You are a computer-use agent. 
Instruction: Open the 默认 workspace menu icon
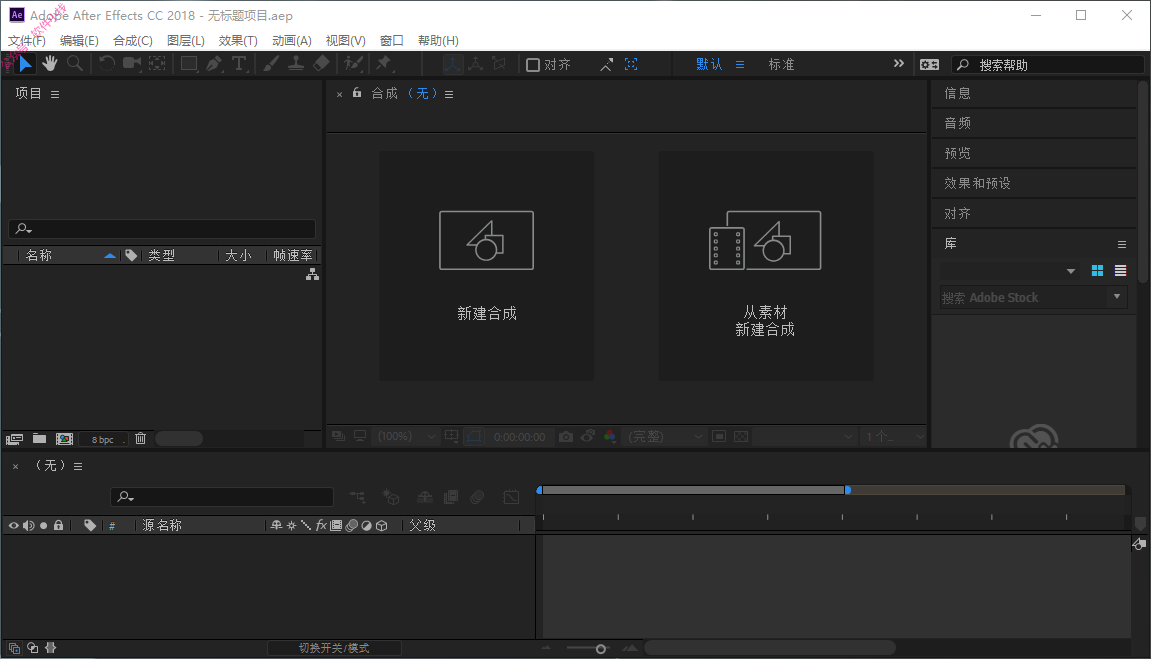pyautogui.click(x=740, y=65)
